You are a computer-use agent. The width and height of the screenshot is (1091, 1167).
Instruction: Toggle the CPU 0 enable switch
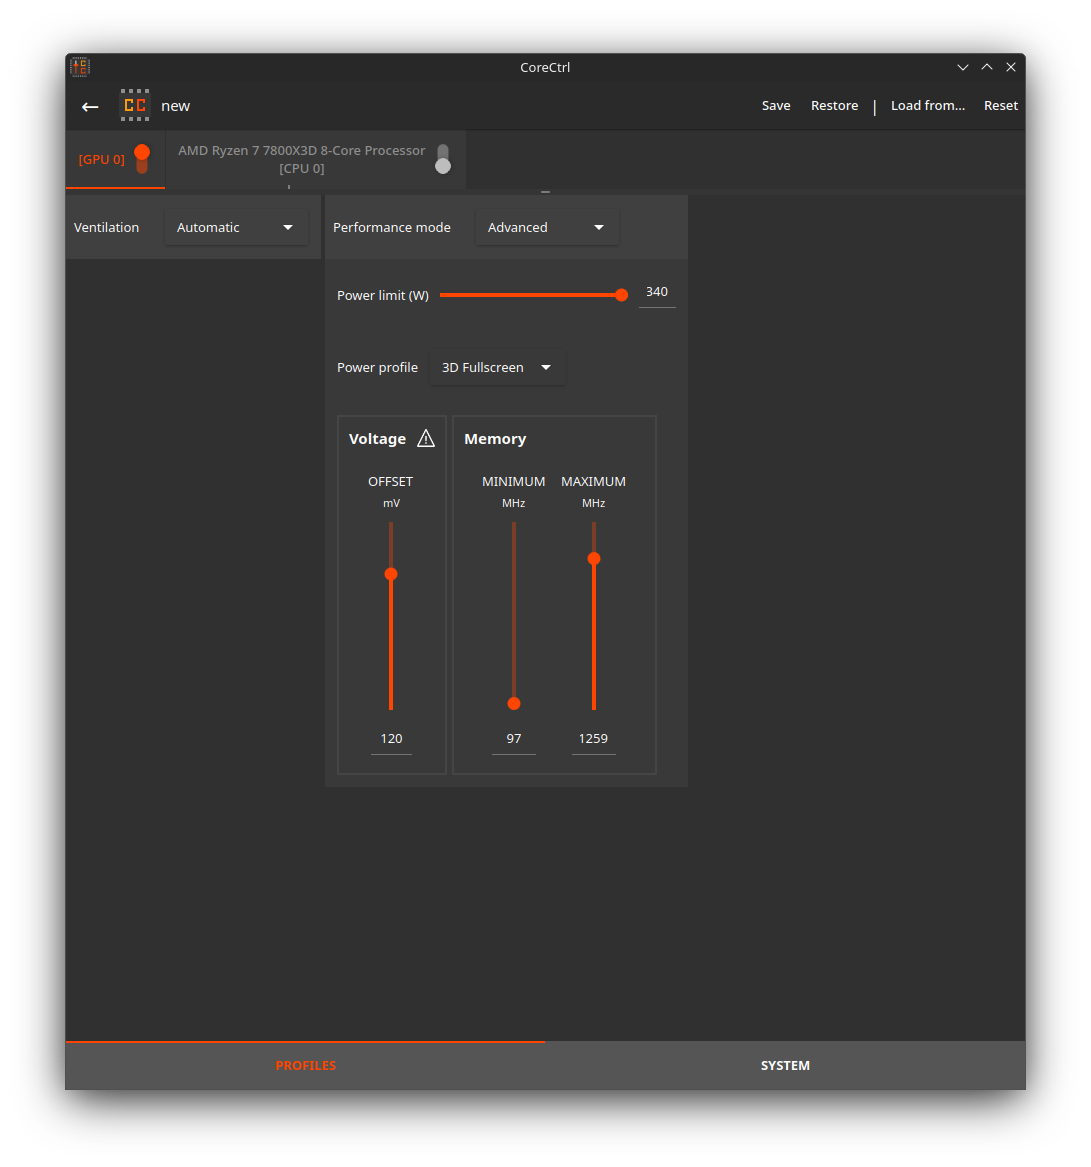click(443, 159)
